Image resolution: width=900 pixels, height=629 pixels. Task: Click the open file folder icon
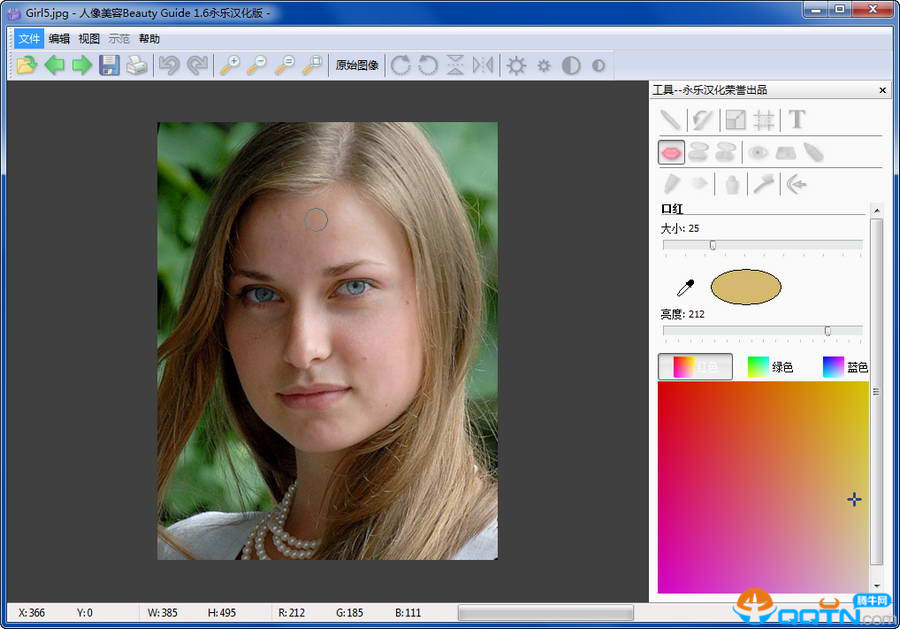[x=27, y=66]
